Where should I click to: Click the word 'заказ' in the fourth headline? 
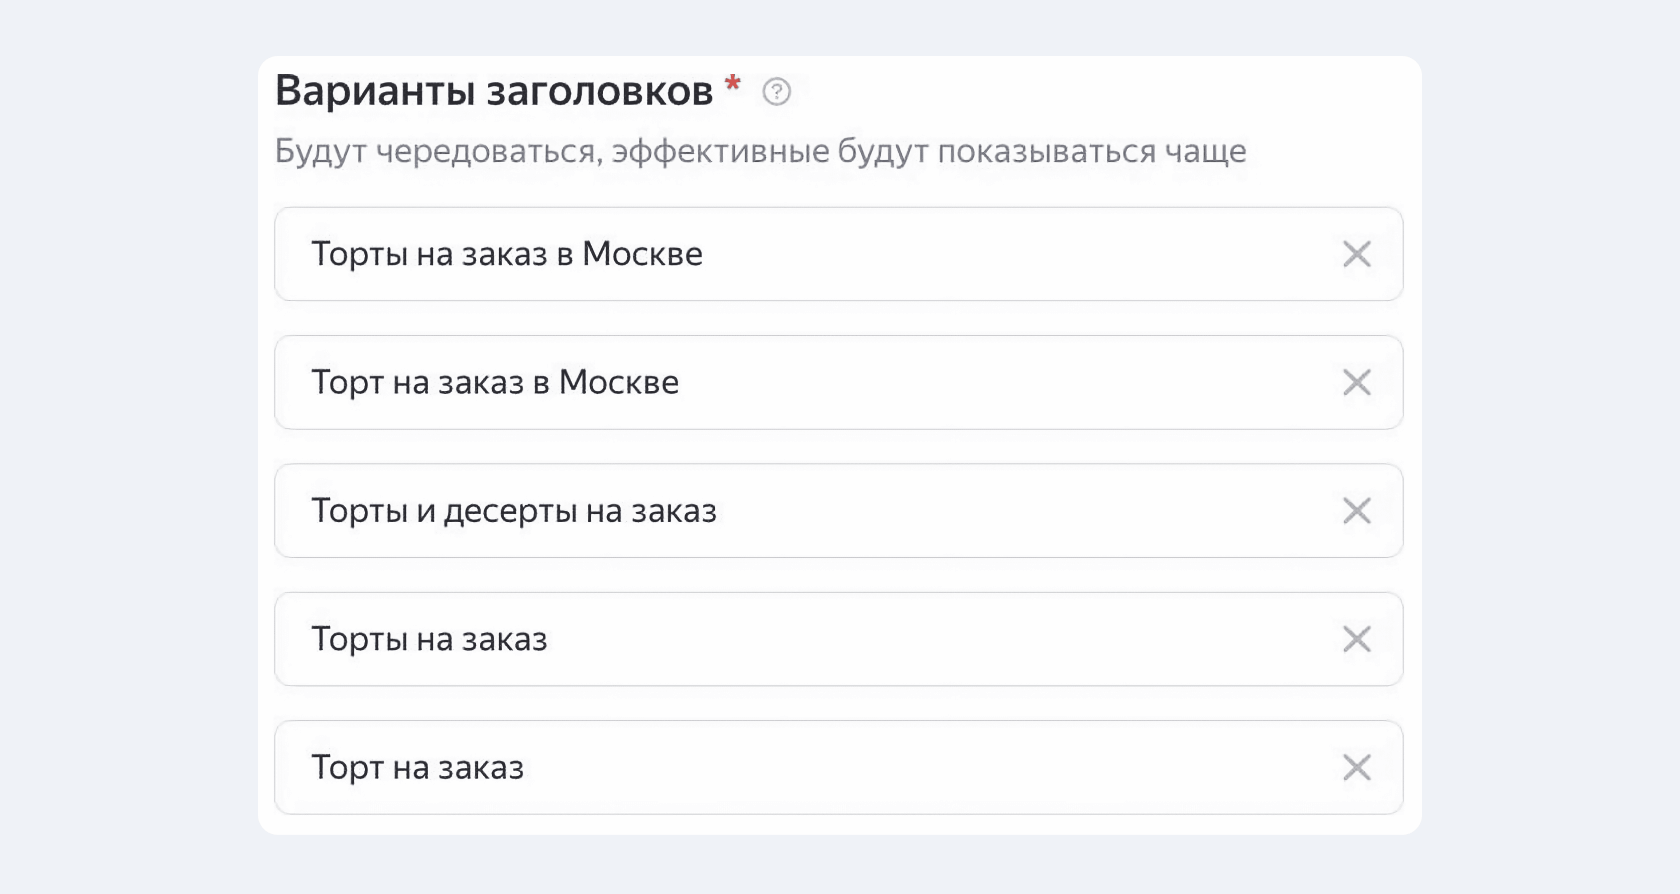pyautogui.click(x=504, y=639)
